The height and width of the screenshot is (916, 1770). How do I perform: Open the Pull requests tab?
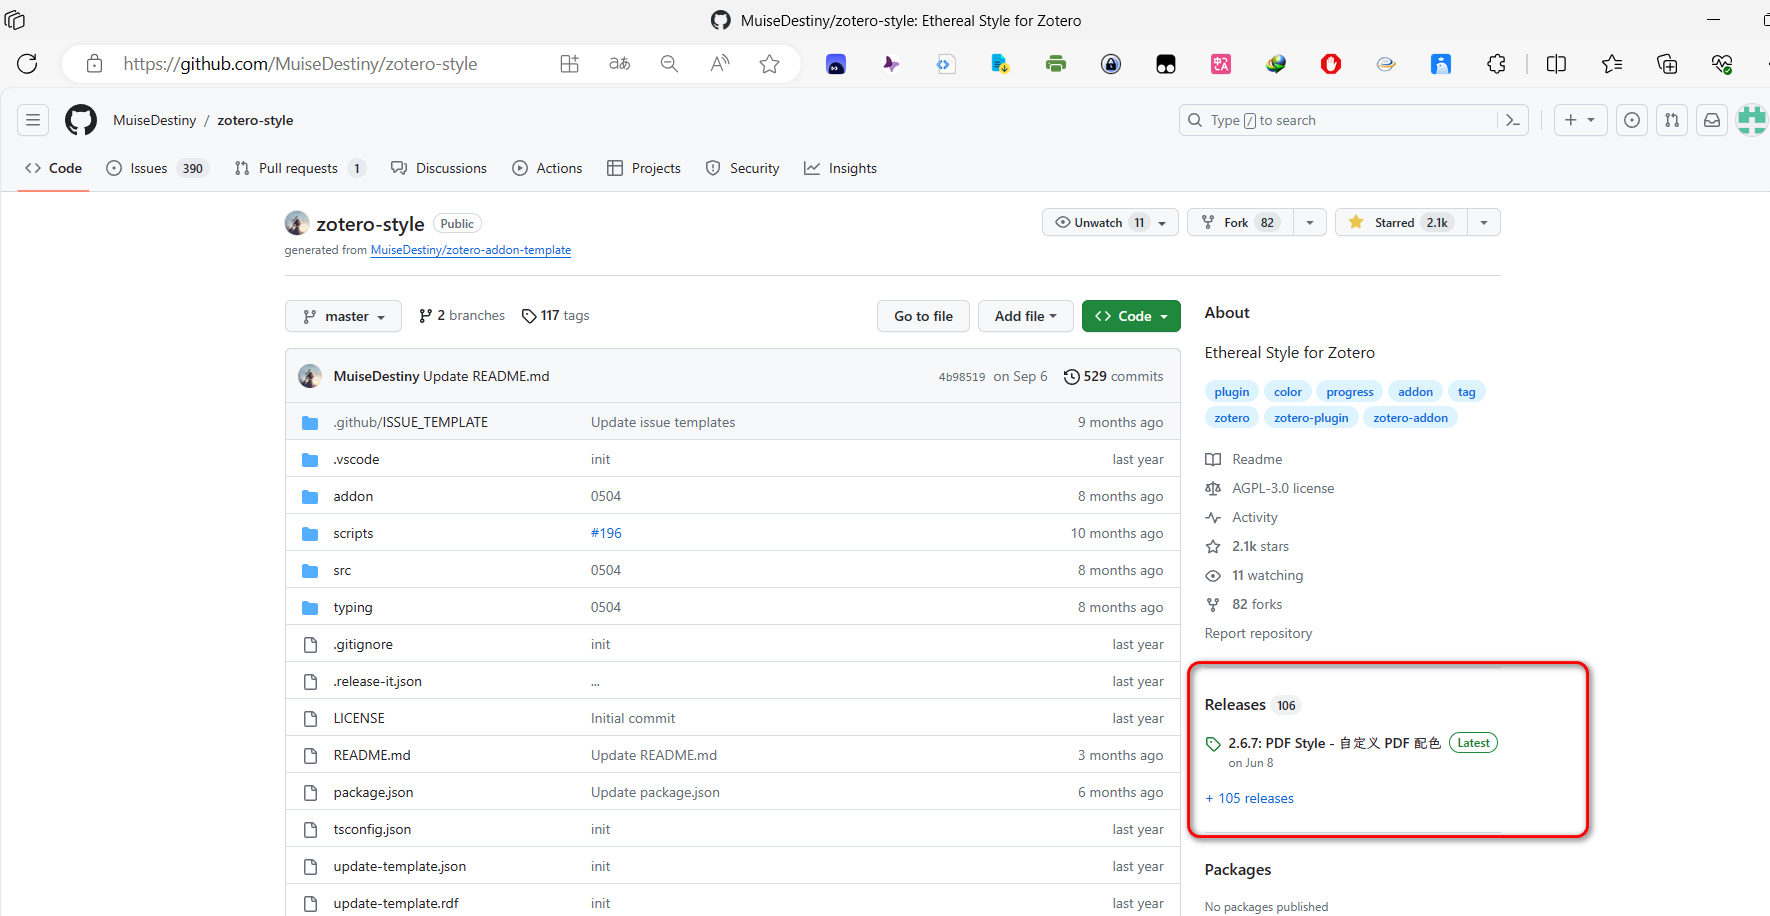point(299,168)
